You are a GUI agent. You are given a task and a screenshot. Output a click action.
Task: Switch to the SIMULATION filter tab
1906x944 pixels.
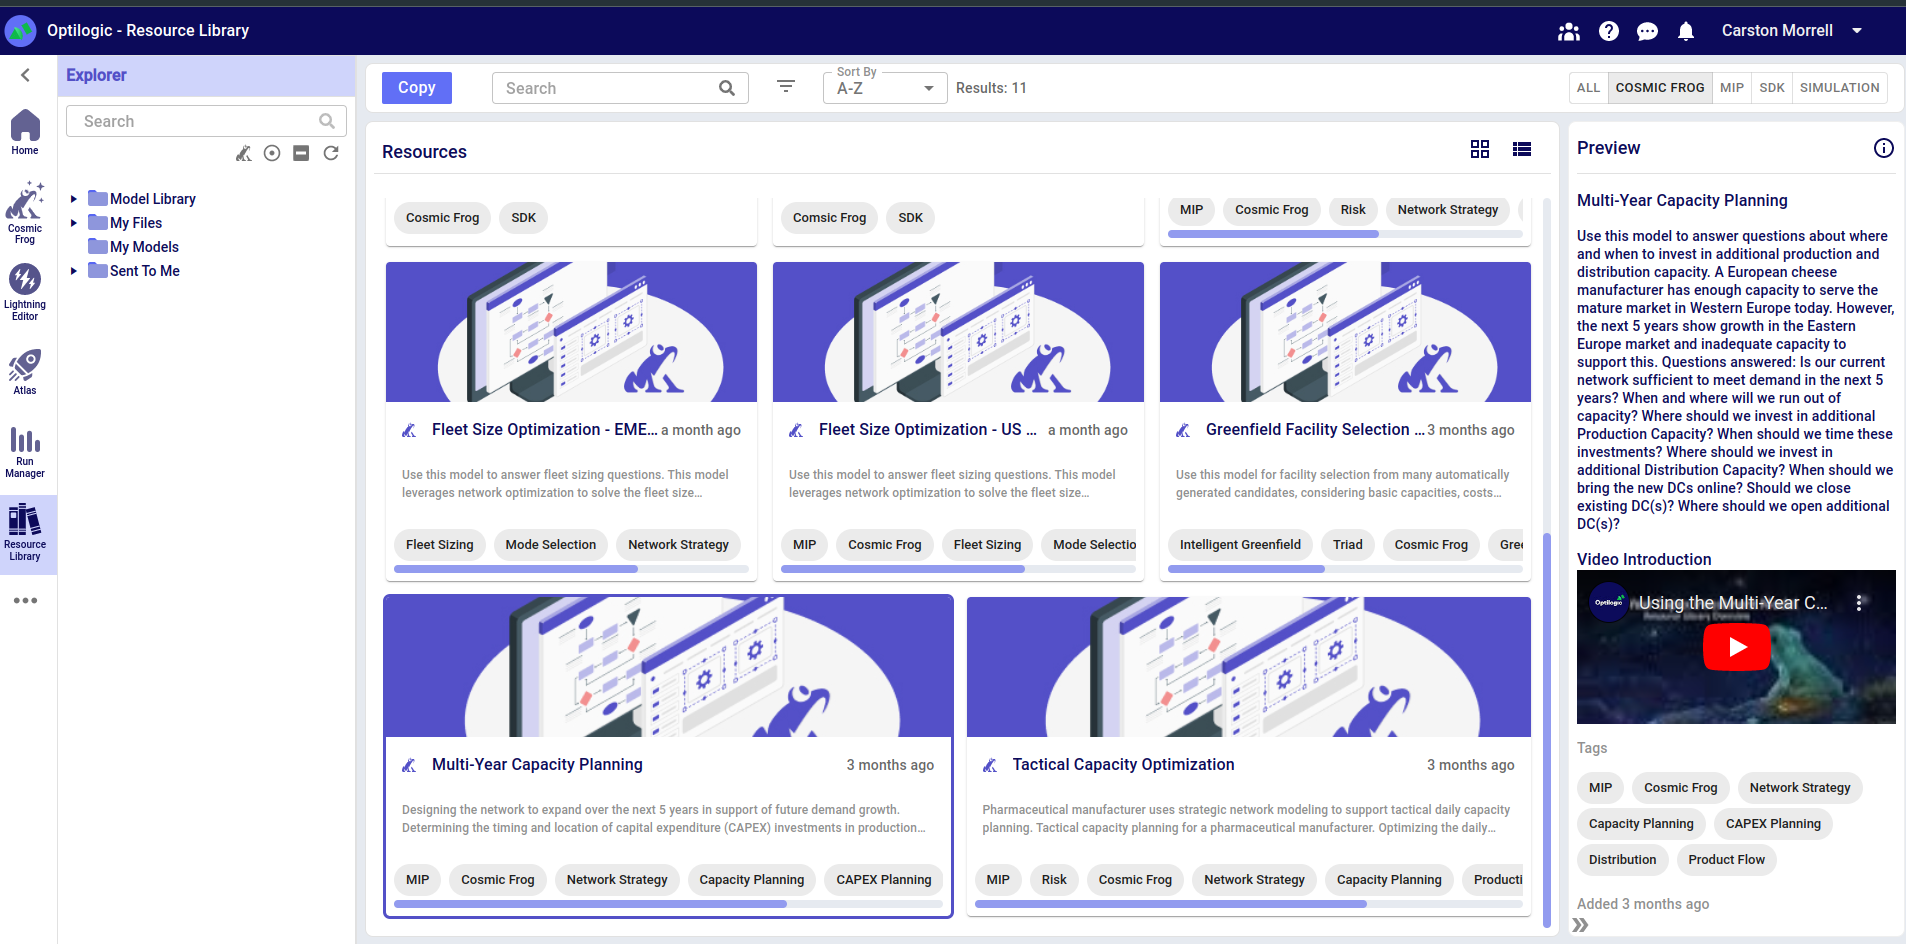click(x=1839, y=87)
